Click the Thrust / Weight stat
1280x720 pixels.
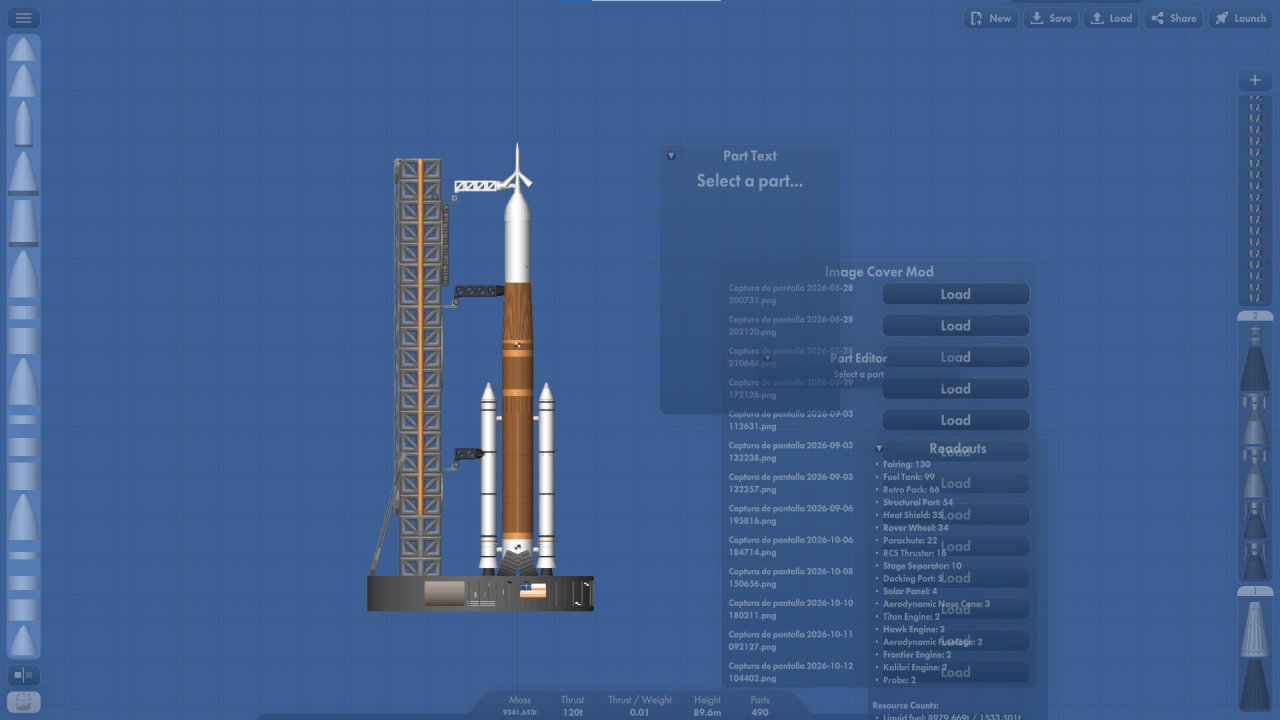[640, 706]
